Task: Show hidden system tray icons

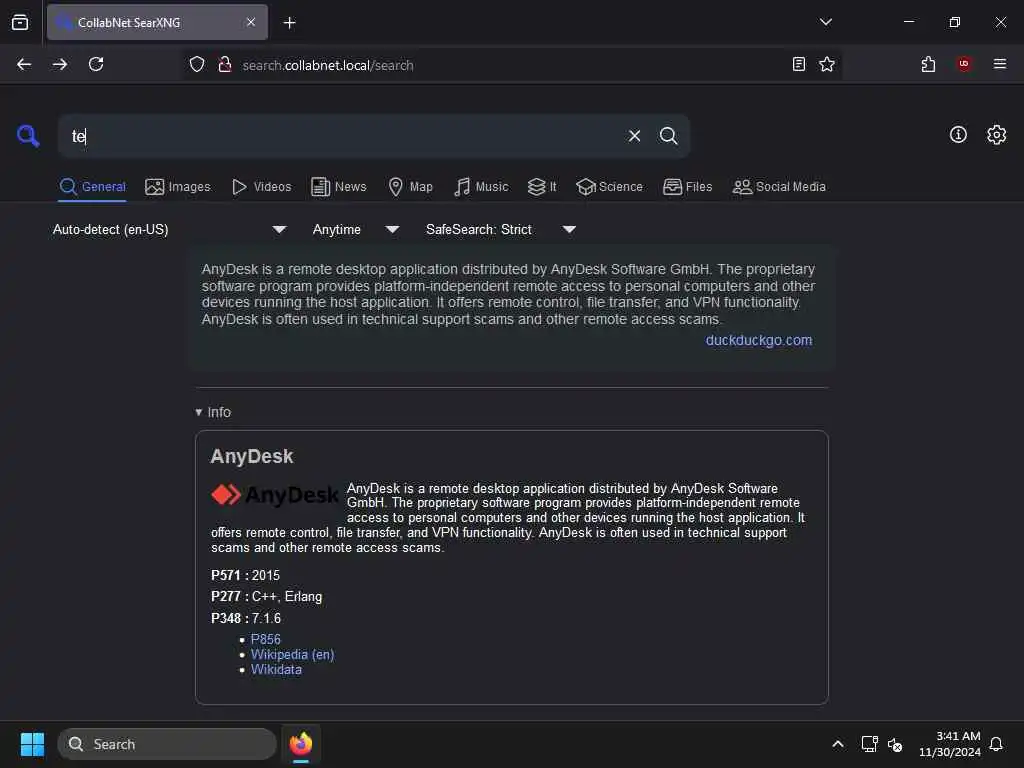Action: click(838, 744)
